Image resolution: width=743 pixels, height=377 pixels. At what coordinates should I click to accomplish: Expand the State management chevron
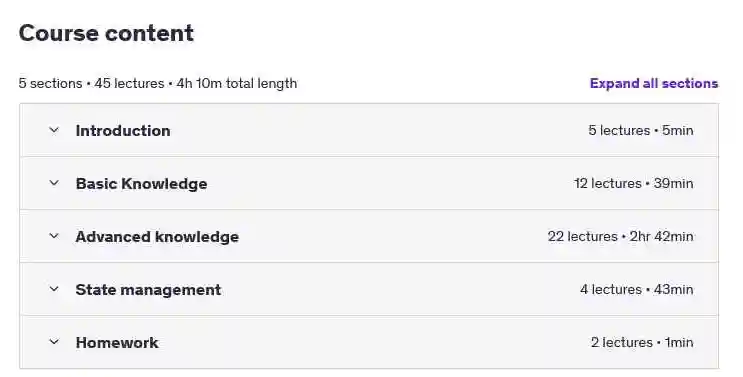pos(54,289)
